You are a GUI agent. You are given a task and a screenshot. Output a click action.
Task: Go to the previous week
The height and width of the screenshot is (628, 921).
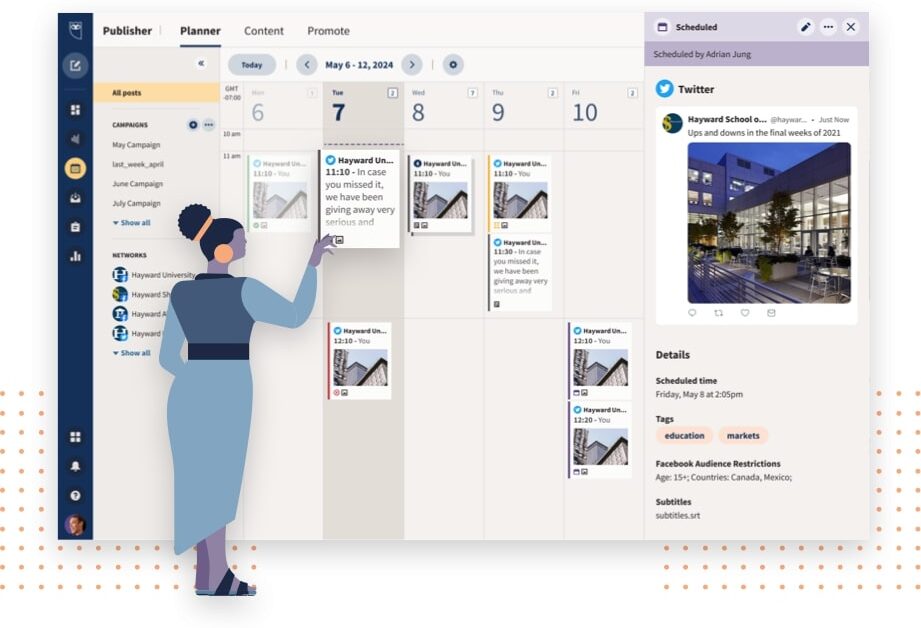click(307, 65)
